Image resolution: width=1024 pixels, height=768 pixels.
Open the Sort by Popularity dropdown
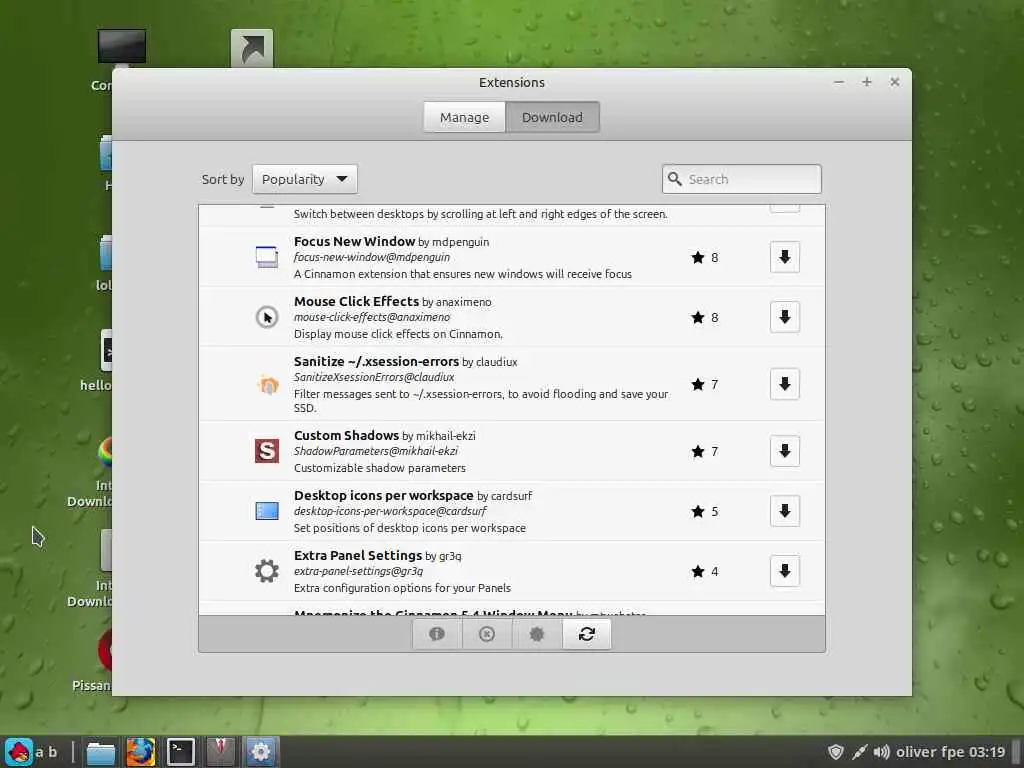(305, 179)
